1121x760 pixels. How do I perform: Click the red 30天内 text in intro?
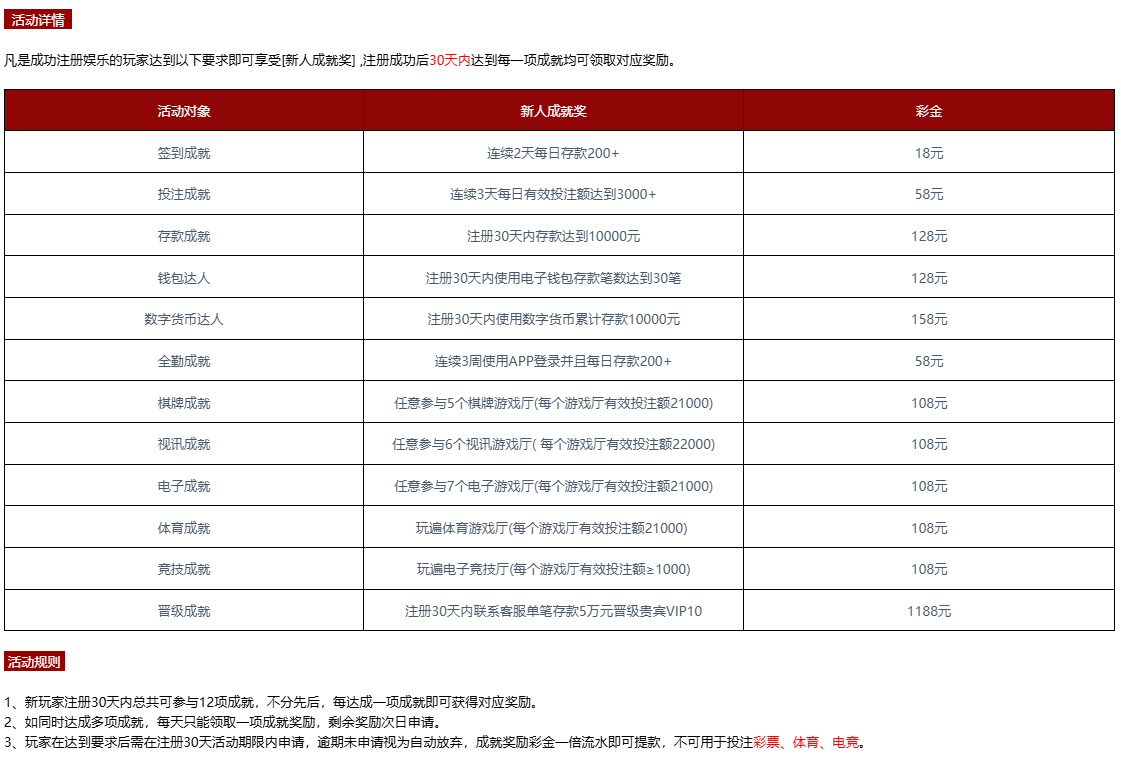[450, 60]
